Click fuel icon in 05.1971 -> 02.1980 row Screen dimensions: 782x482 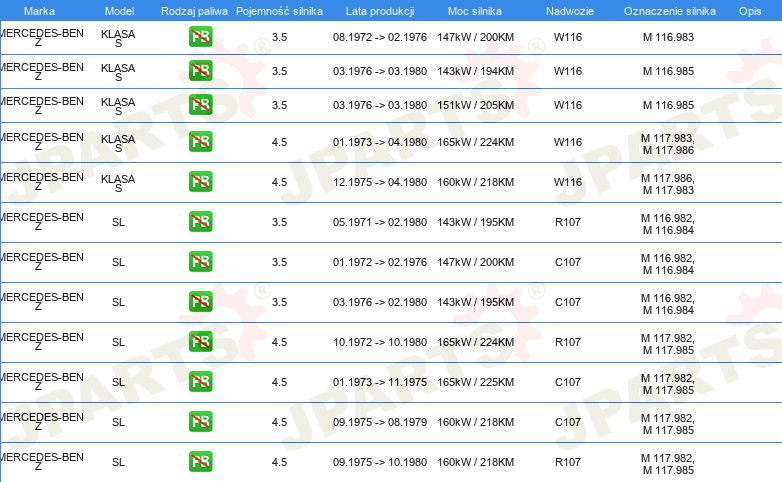[x=200, y=221]
